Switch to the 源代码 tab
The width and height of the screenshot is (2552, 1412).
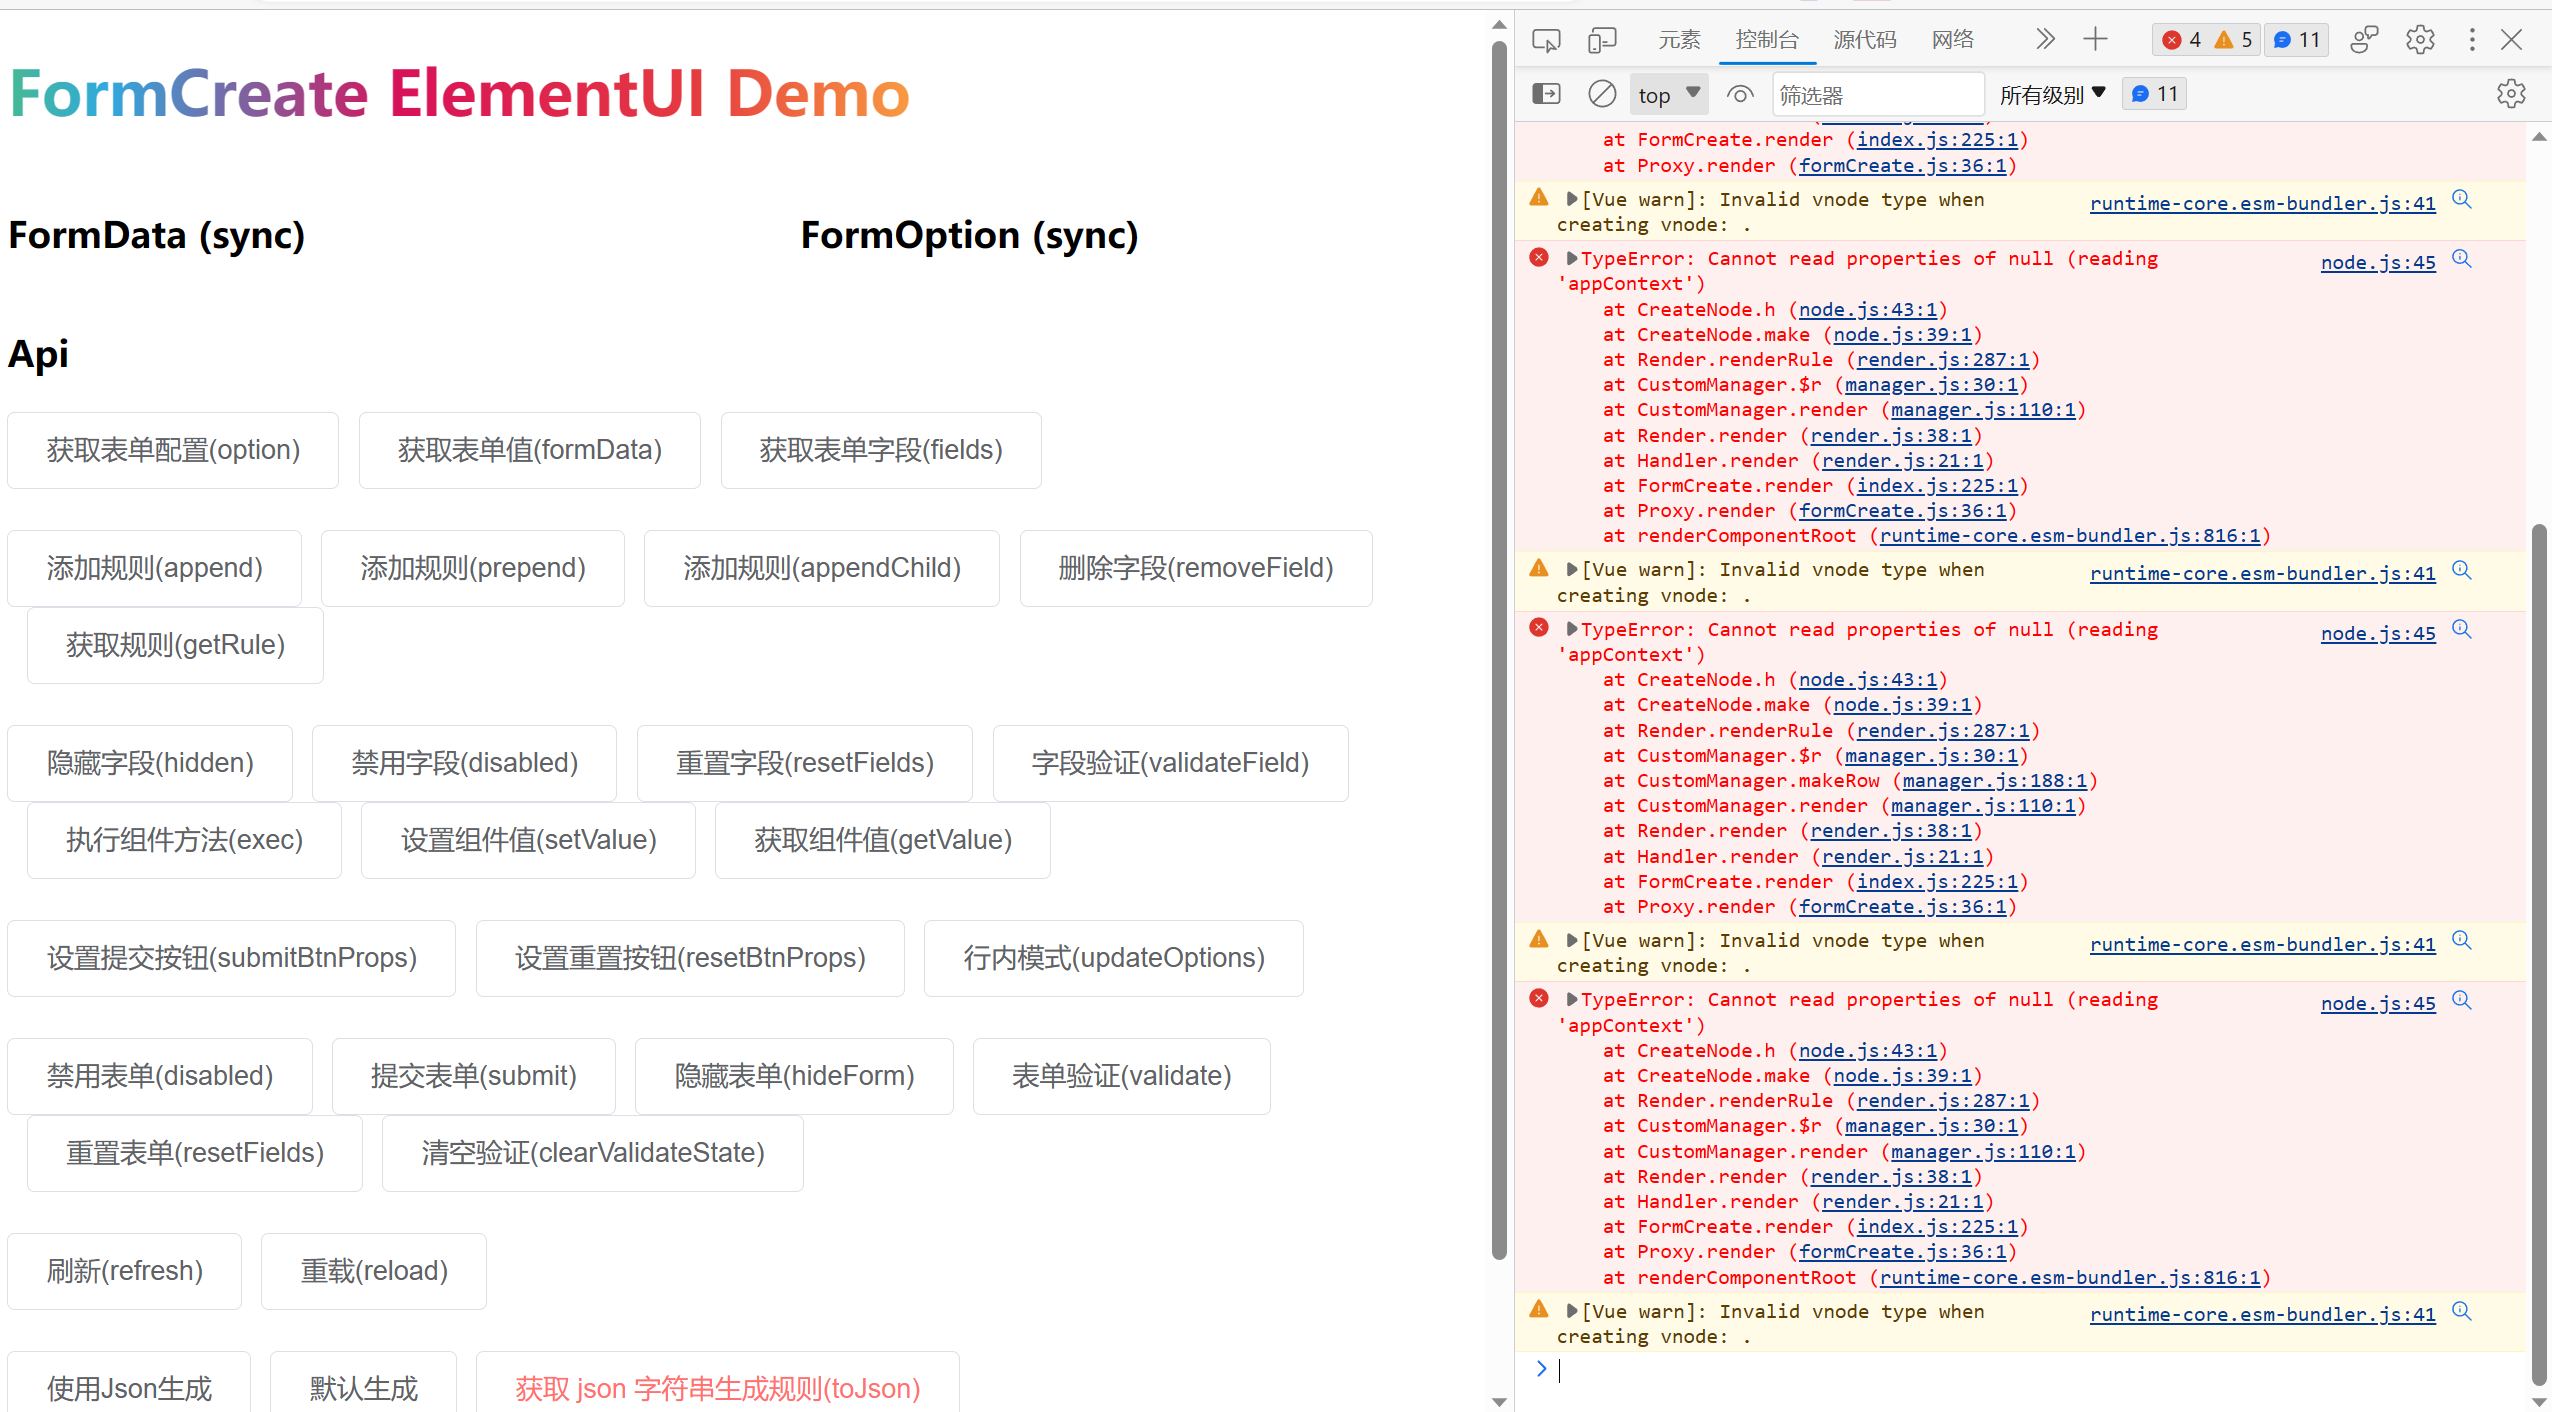click(x=1864, y=39)
